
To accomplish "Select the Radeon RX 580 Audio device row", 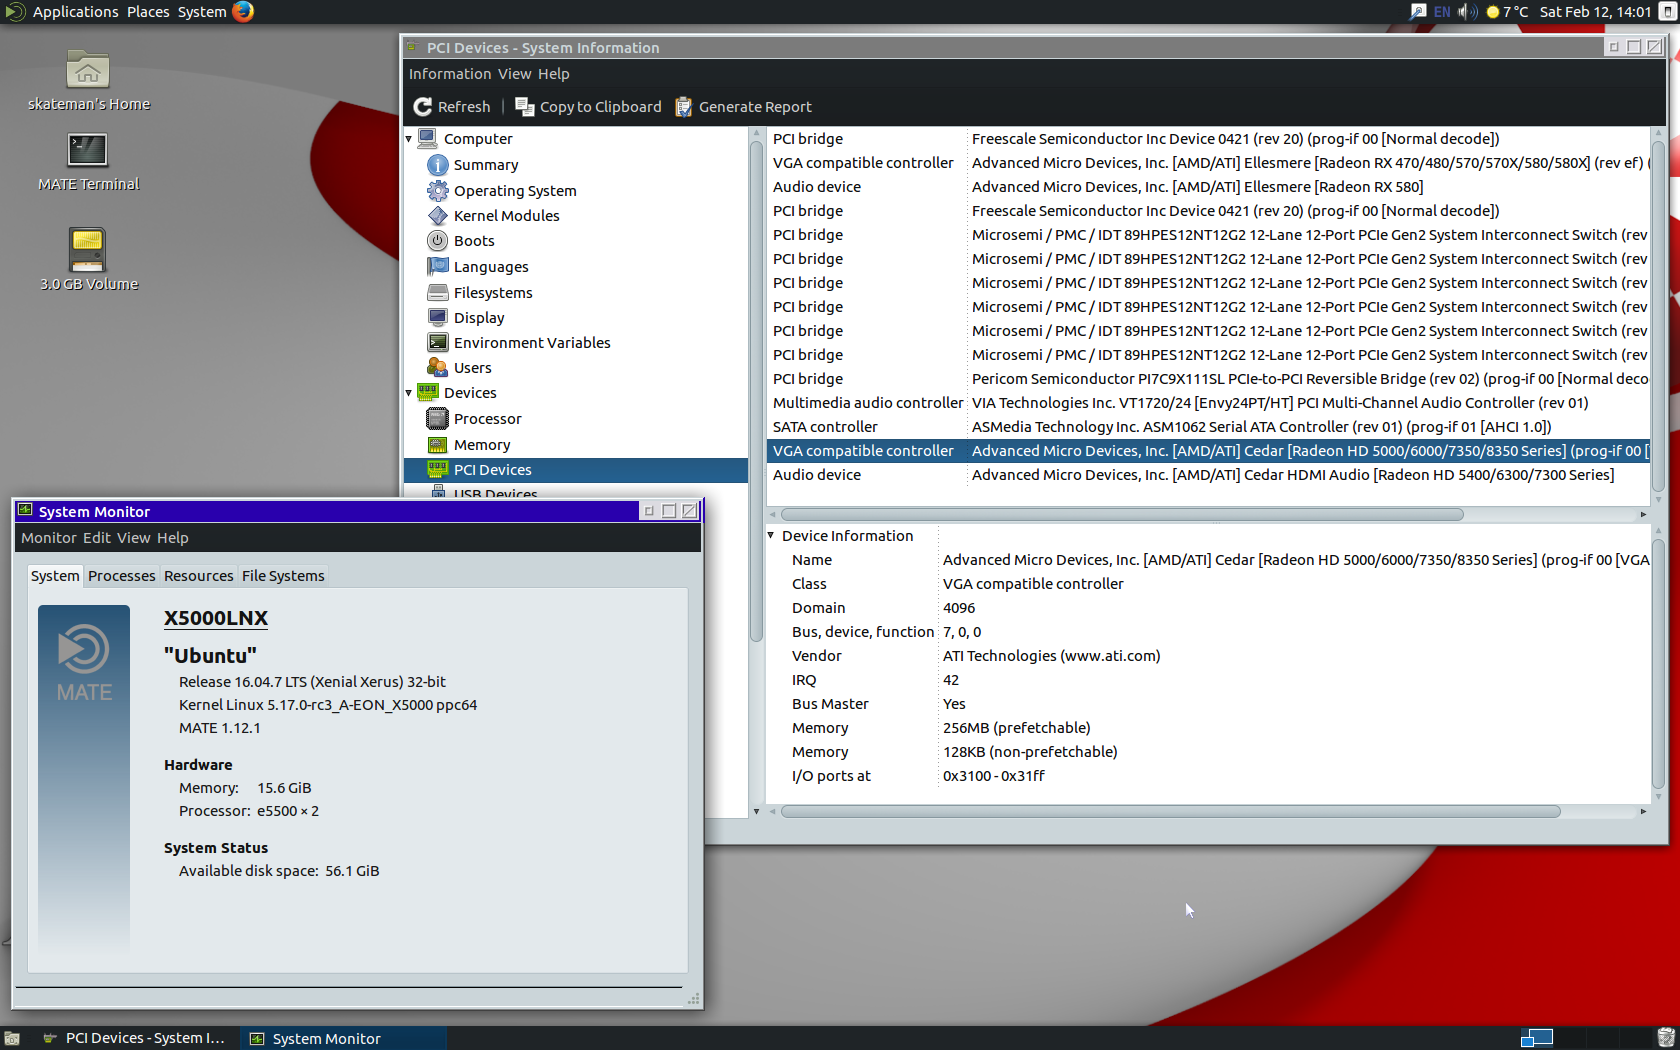I will pos(1208,187).
